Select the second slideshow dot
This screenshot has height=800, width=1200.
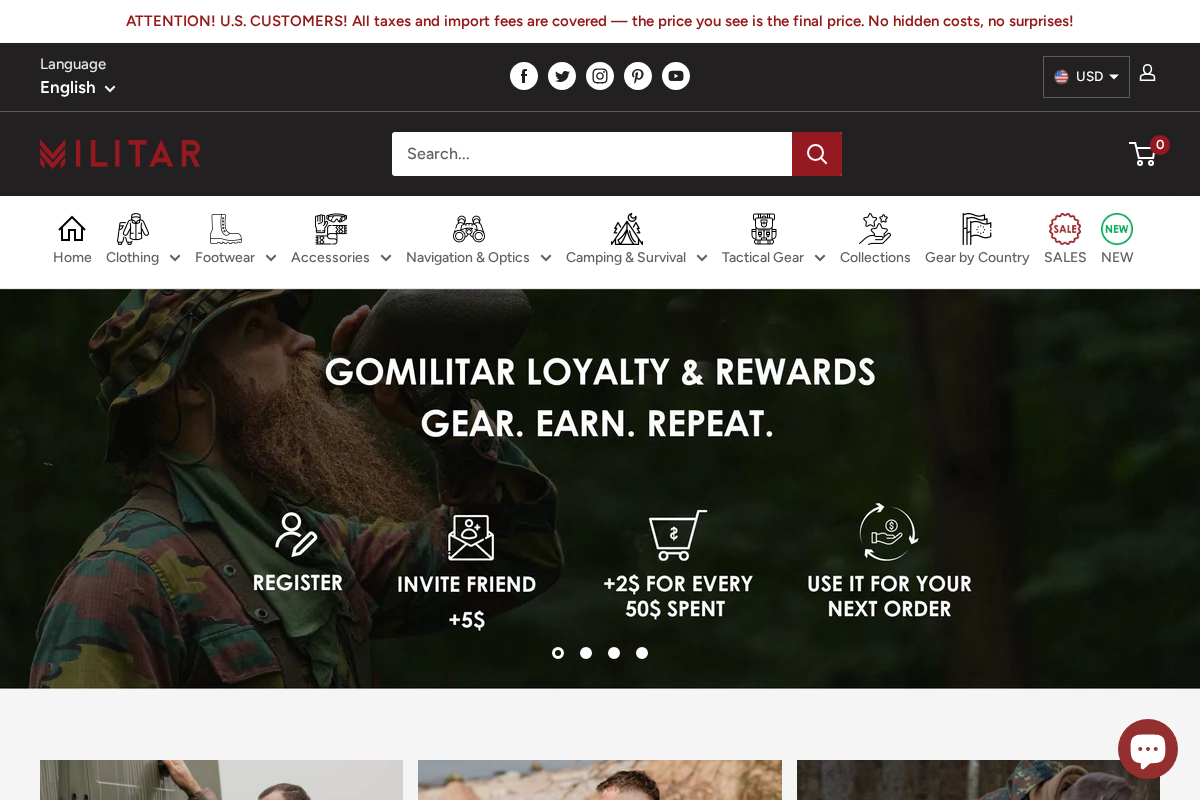click(586, 653)
